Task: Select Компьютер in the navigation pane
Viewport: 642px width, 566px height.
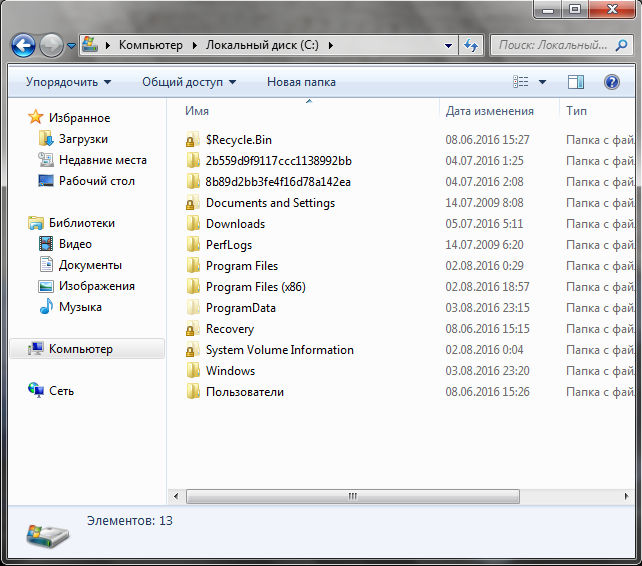Action: click(80, 349)
